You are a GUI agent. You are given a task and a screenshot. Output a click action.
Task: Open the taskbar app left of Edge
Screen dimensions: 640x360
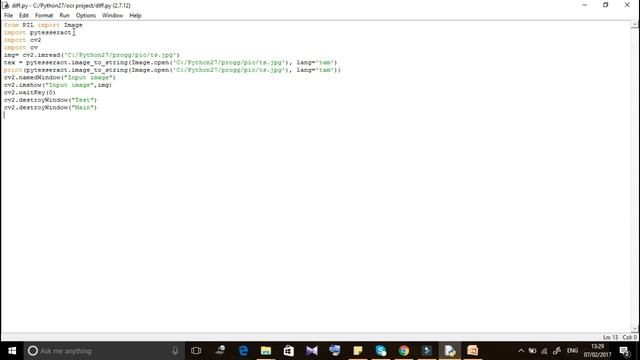click(x=220, y=351)
